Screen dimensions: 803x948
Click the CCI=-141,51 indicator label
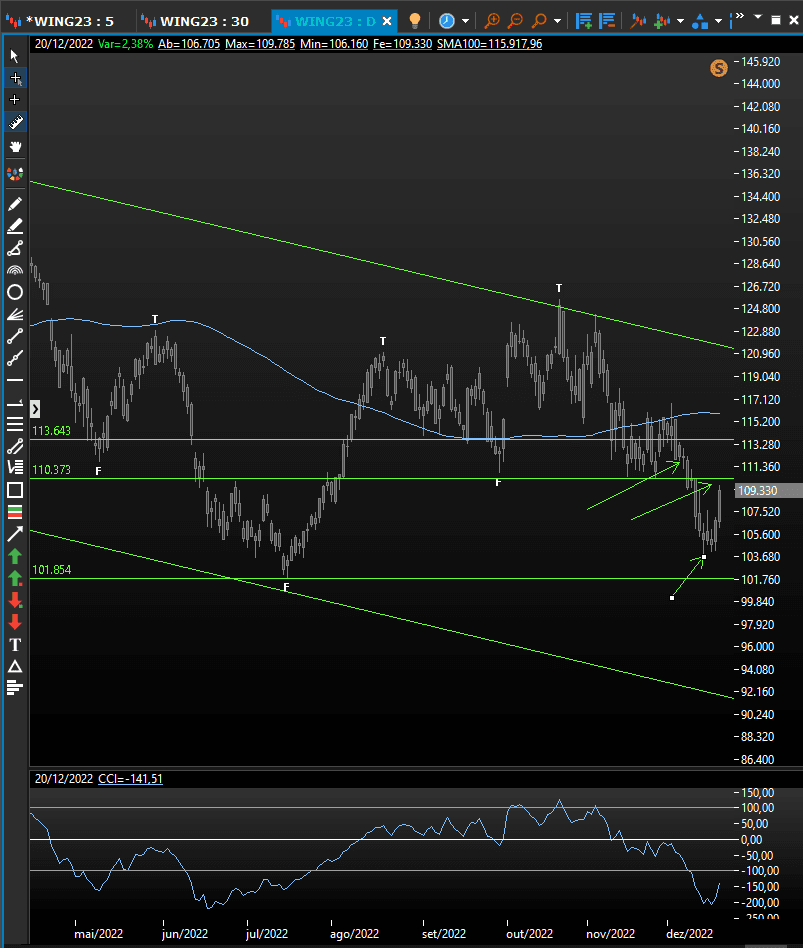(x=130, y=779)
